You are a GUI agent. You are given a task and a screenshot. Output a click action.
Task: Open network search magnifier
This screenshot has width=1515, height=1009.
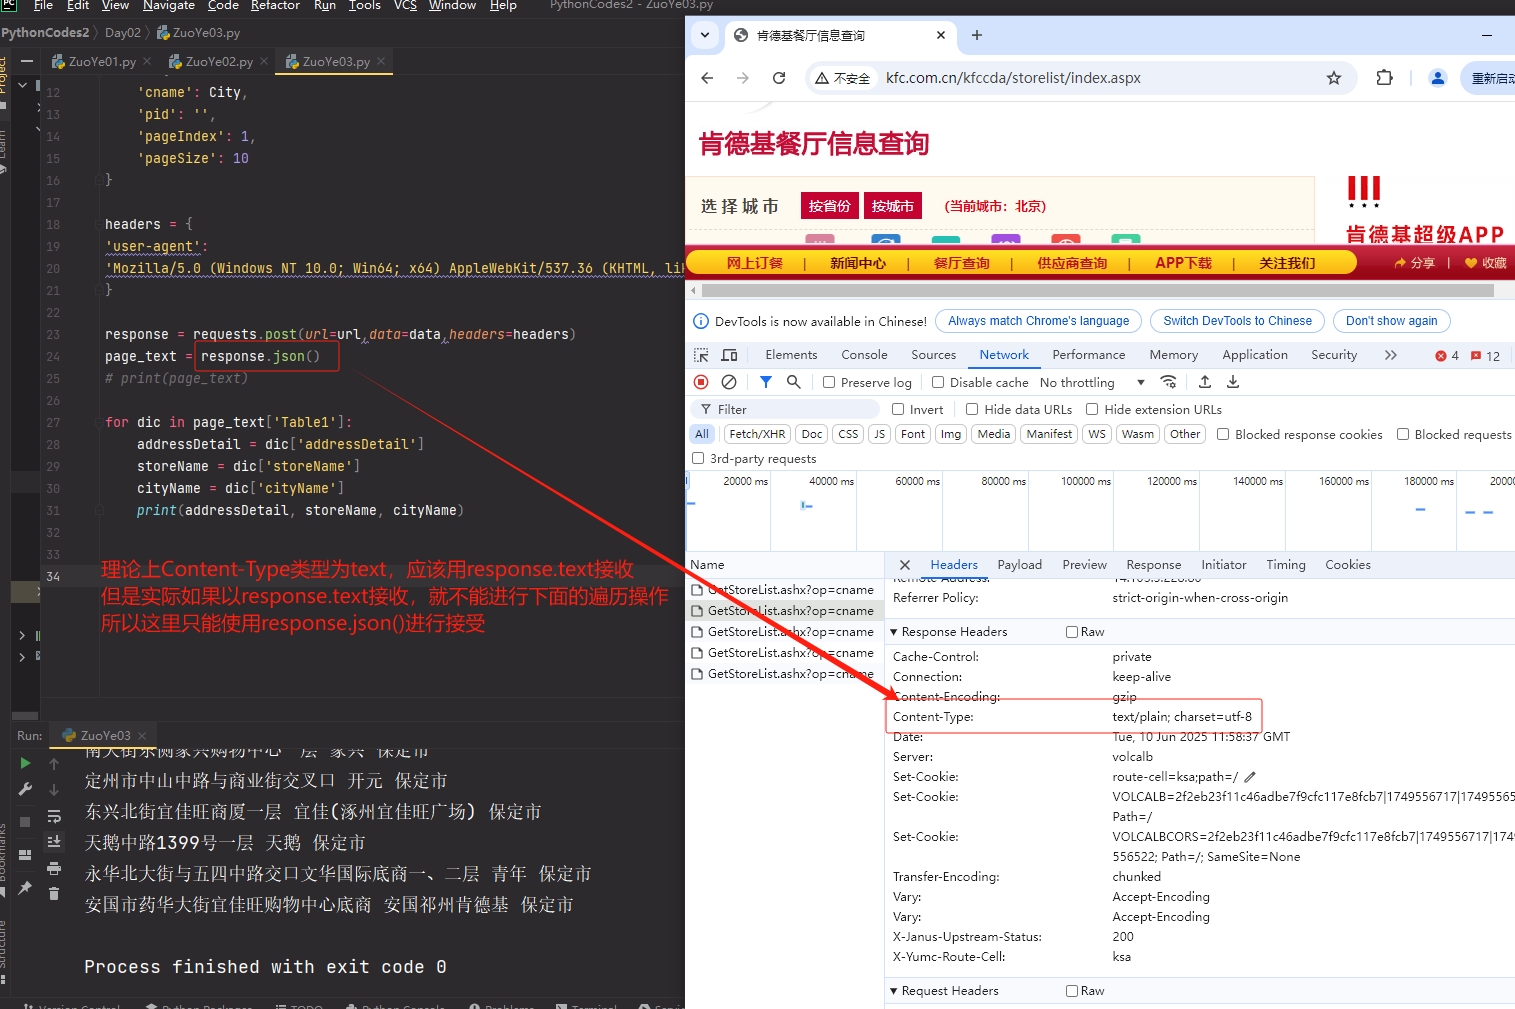(x=793, y=382)
